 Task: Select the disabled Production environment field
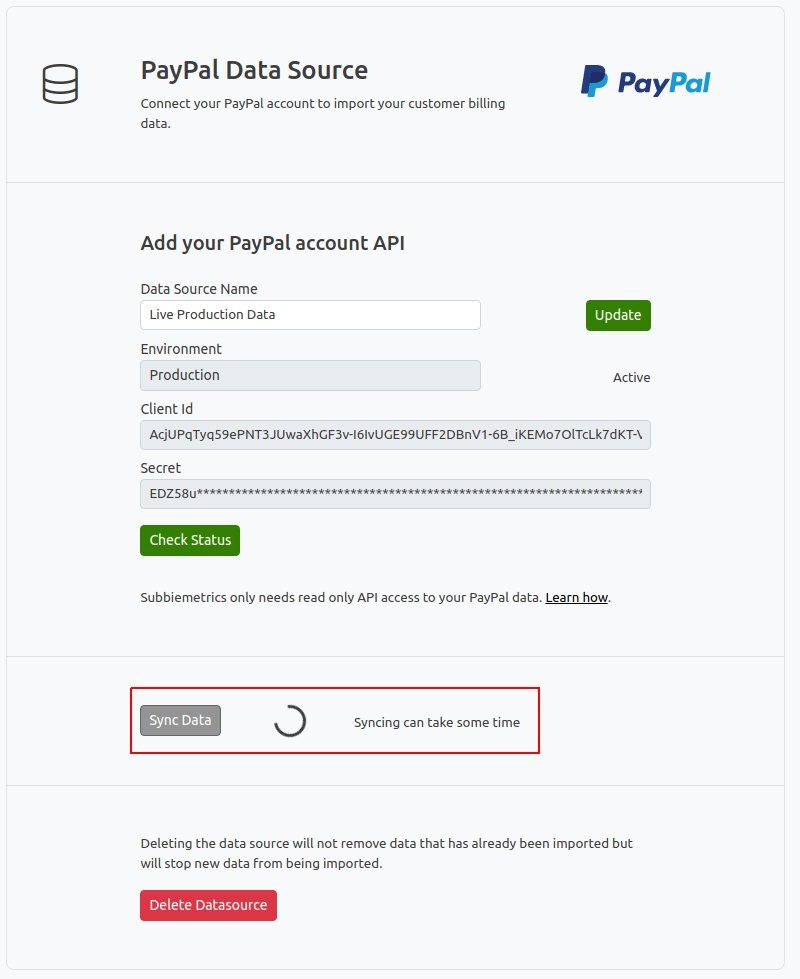pos(310,375)
